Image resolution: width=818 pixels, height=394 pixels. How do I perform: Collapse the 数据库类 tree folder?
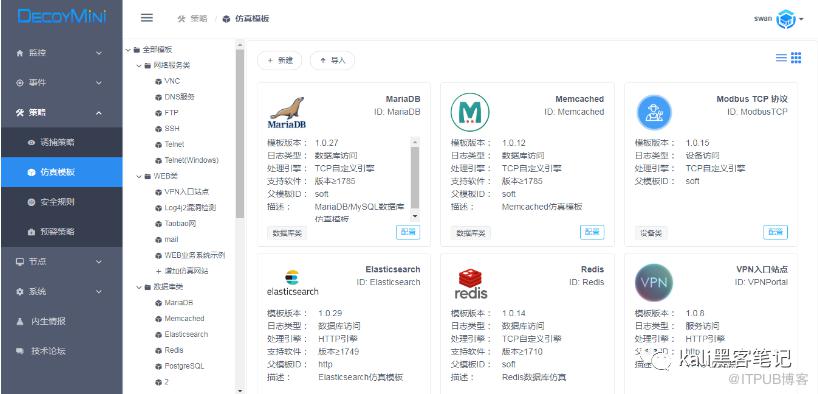tap(139, 287)
